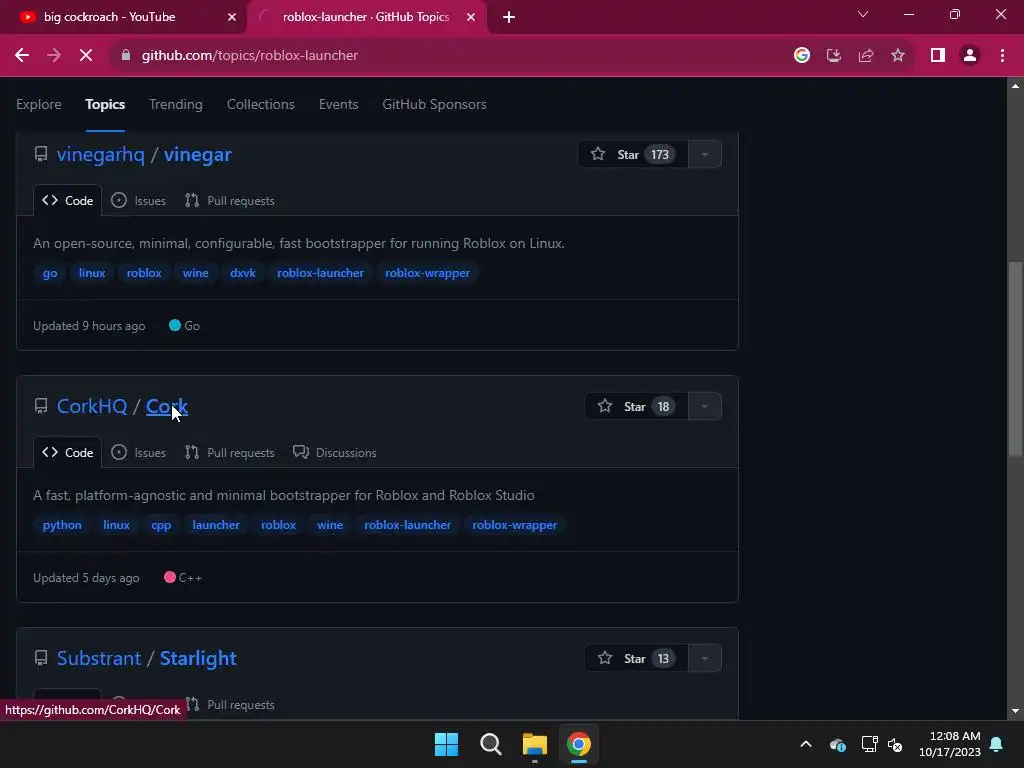Viewport: 1024px width, 768px height.
Task: Click the python topic tag
Action: (62, 525)
